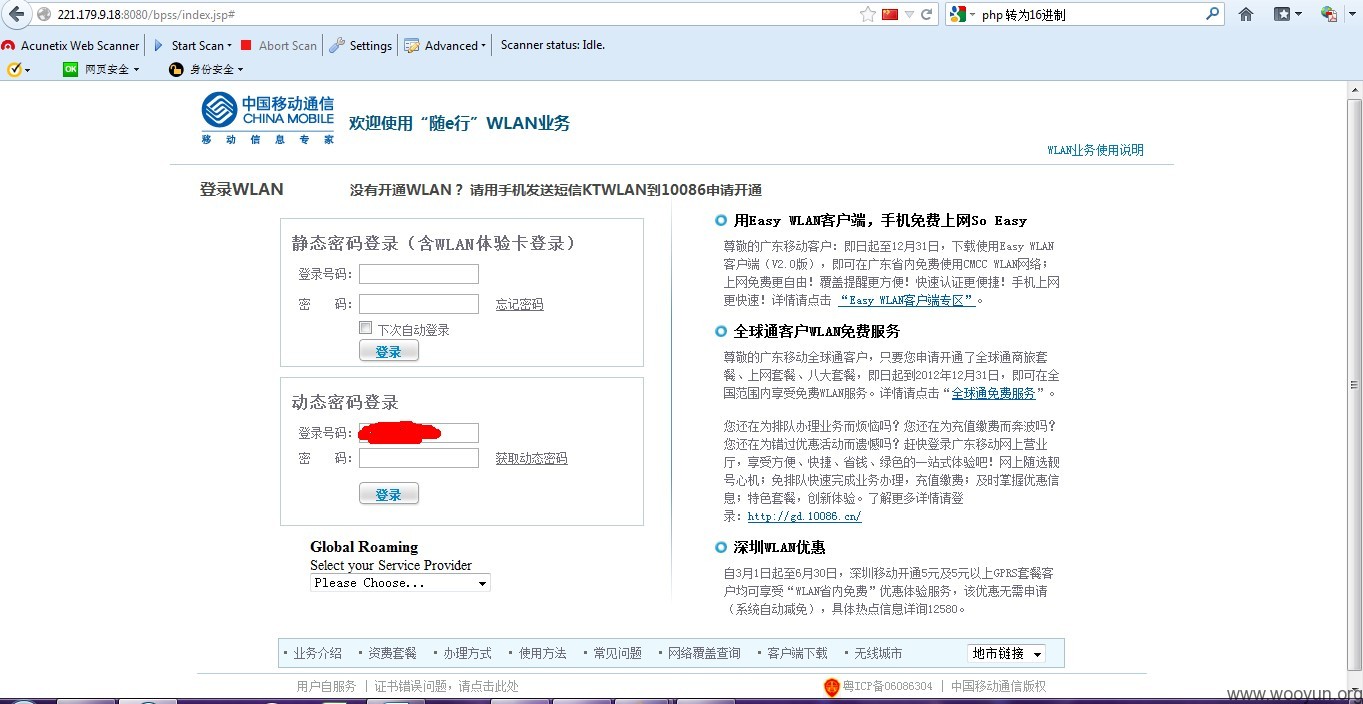
Task: Click 登录 button under static password login
Action: [x=388, y=351]
